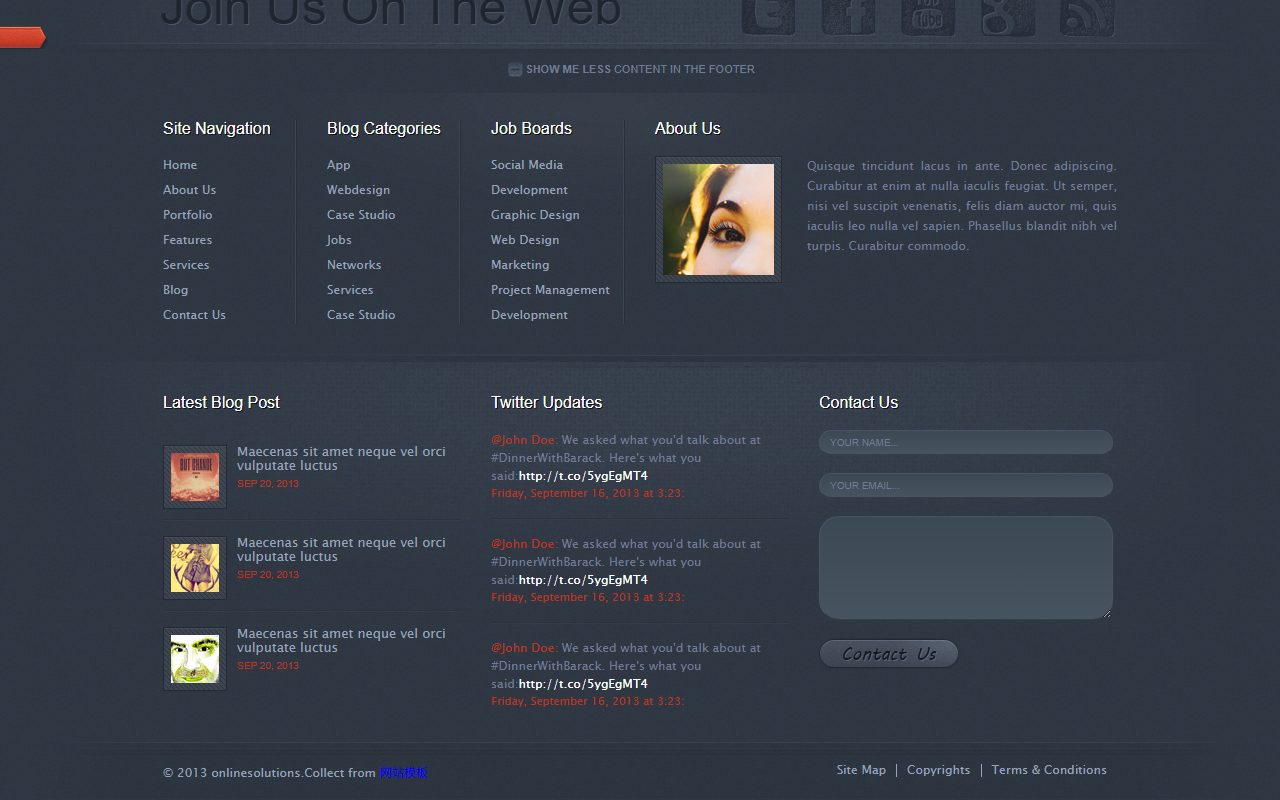
Task: Click the YouTube social icon
Action: (928, 17)
